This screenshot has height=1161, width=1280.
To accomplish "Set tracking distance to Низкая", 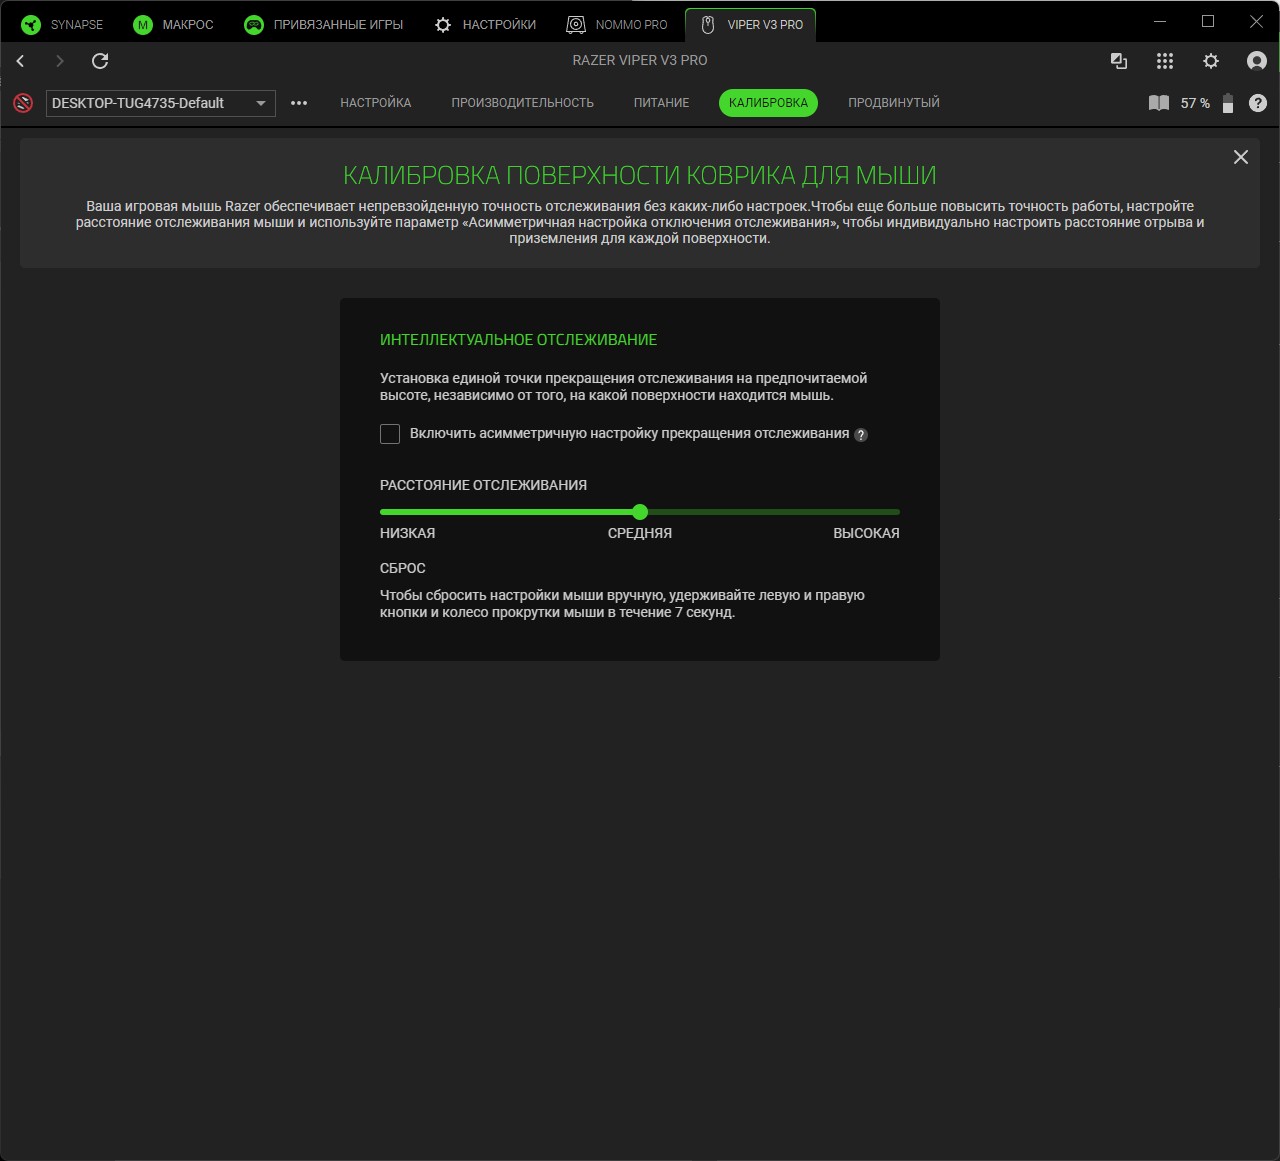I will pyautogui.click(x=407, y=533).
